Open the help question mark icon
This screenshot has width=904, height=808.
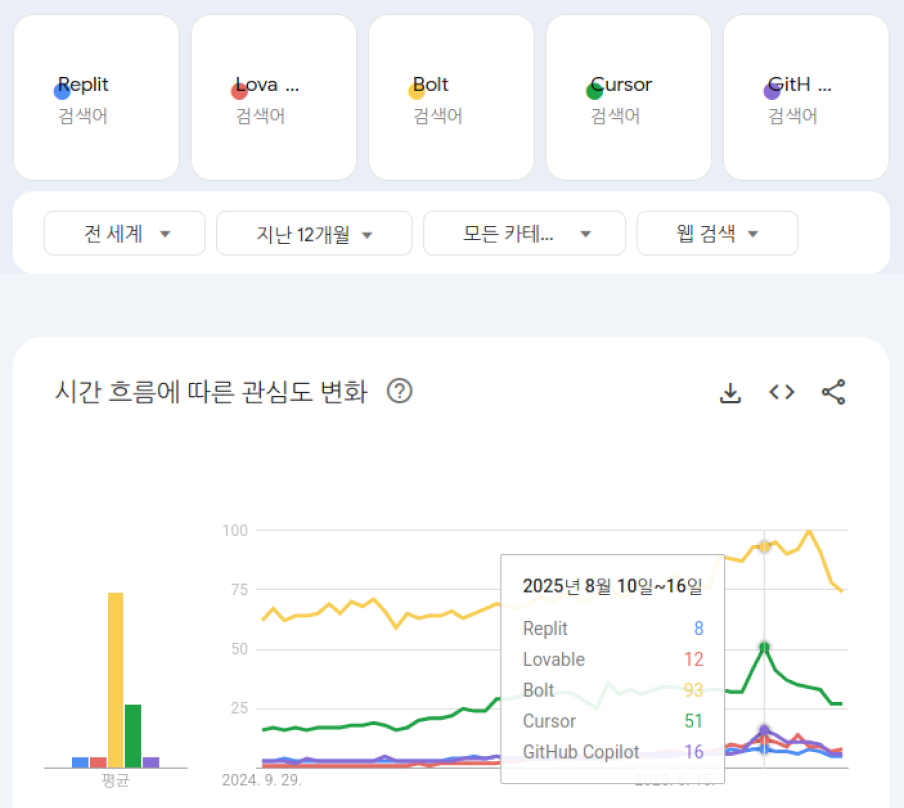(400, 391)
